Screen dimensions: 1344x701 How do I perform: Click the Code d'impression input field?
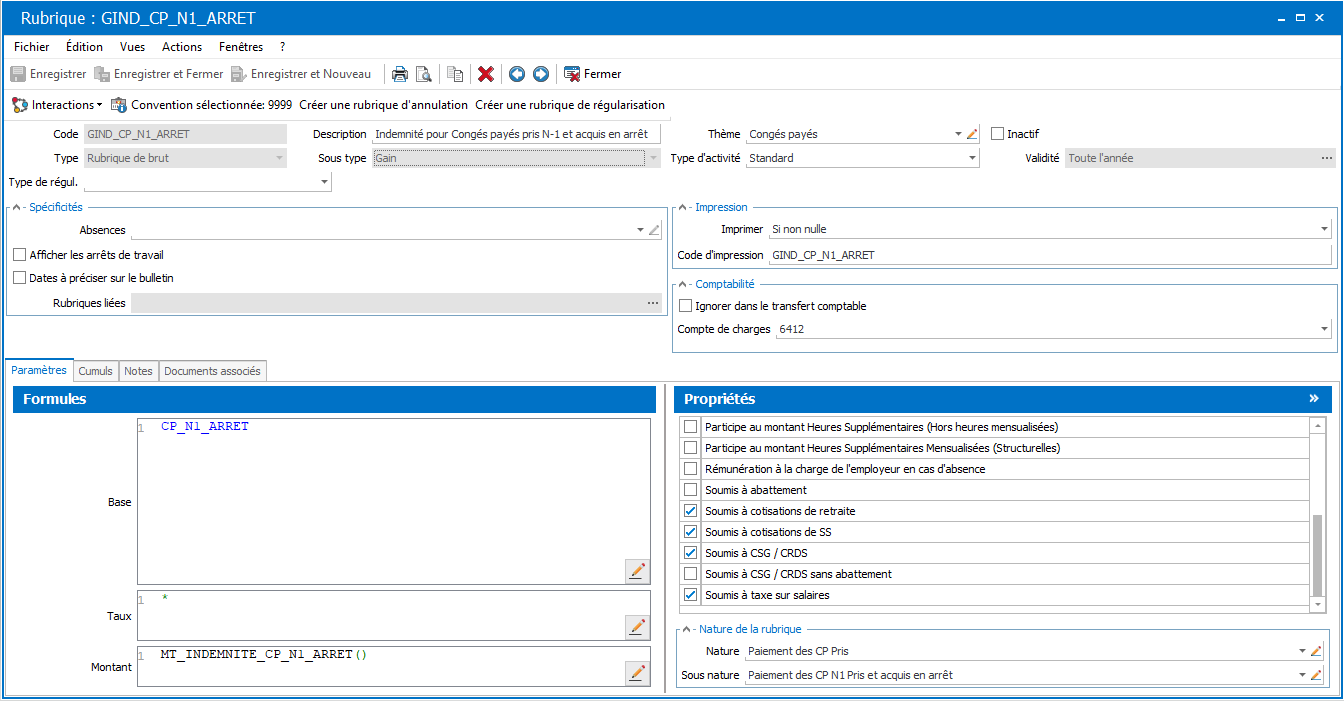click(x=1050, y=255)
